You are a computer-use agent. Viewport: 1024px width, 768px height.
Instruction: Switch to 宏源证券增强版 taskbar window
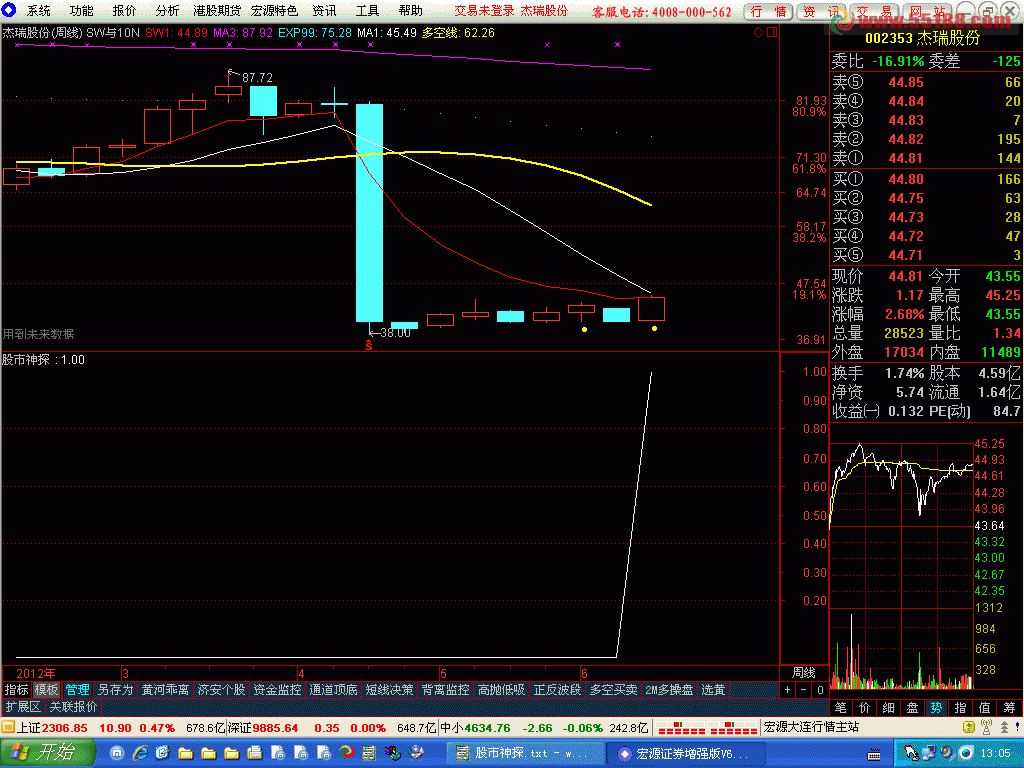point(686,754)
